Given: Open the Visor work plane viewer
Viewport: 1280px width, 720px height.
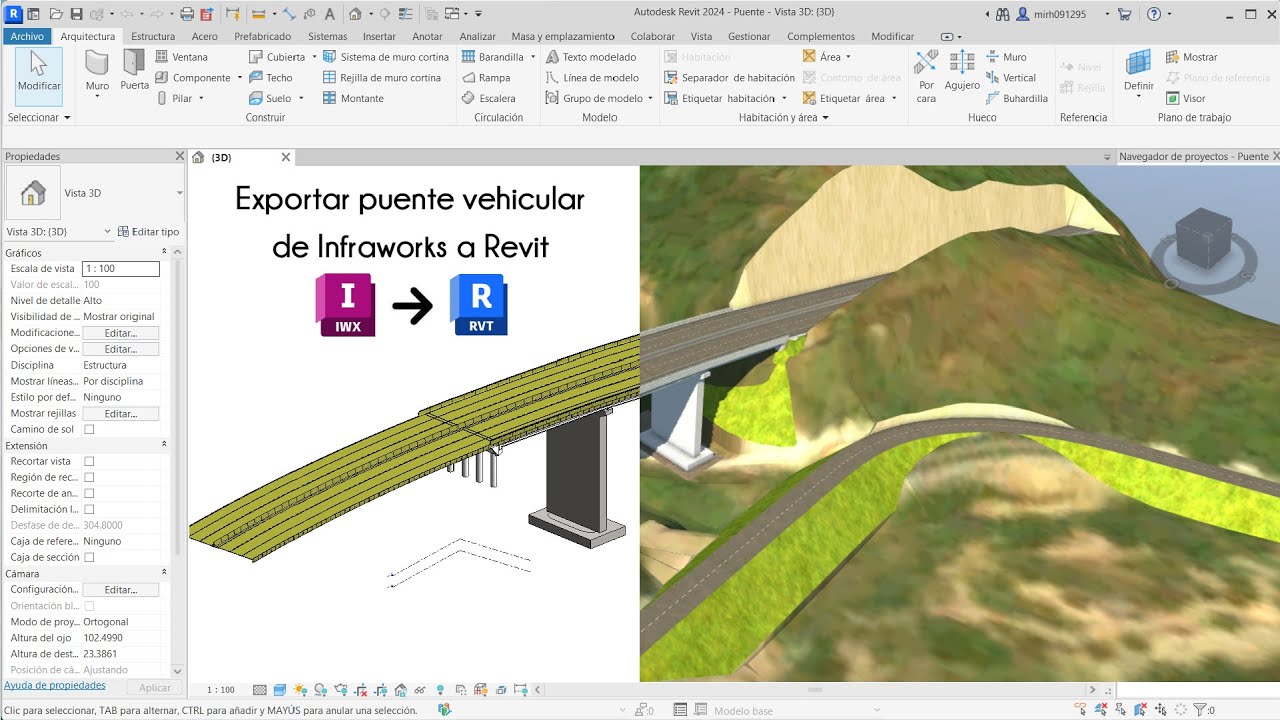Looking at the screenshot, I should (x=1186, y=99).
